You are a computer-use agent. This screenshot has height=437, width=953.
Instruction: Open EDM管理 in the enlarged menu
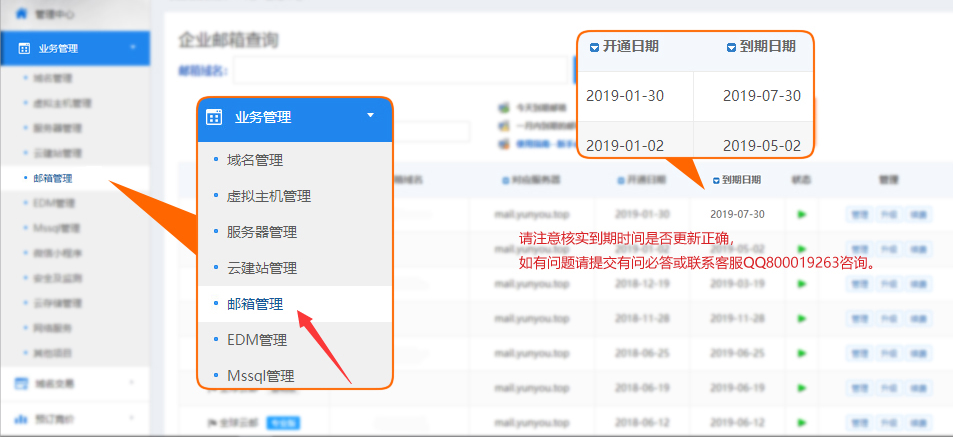[256, 340]
